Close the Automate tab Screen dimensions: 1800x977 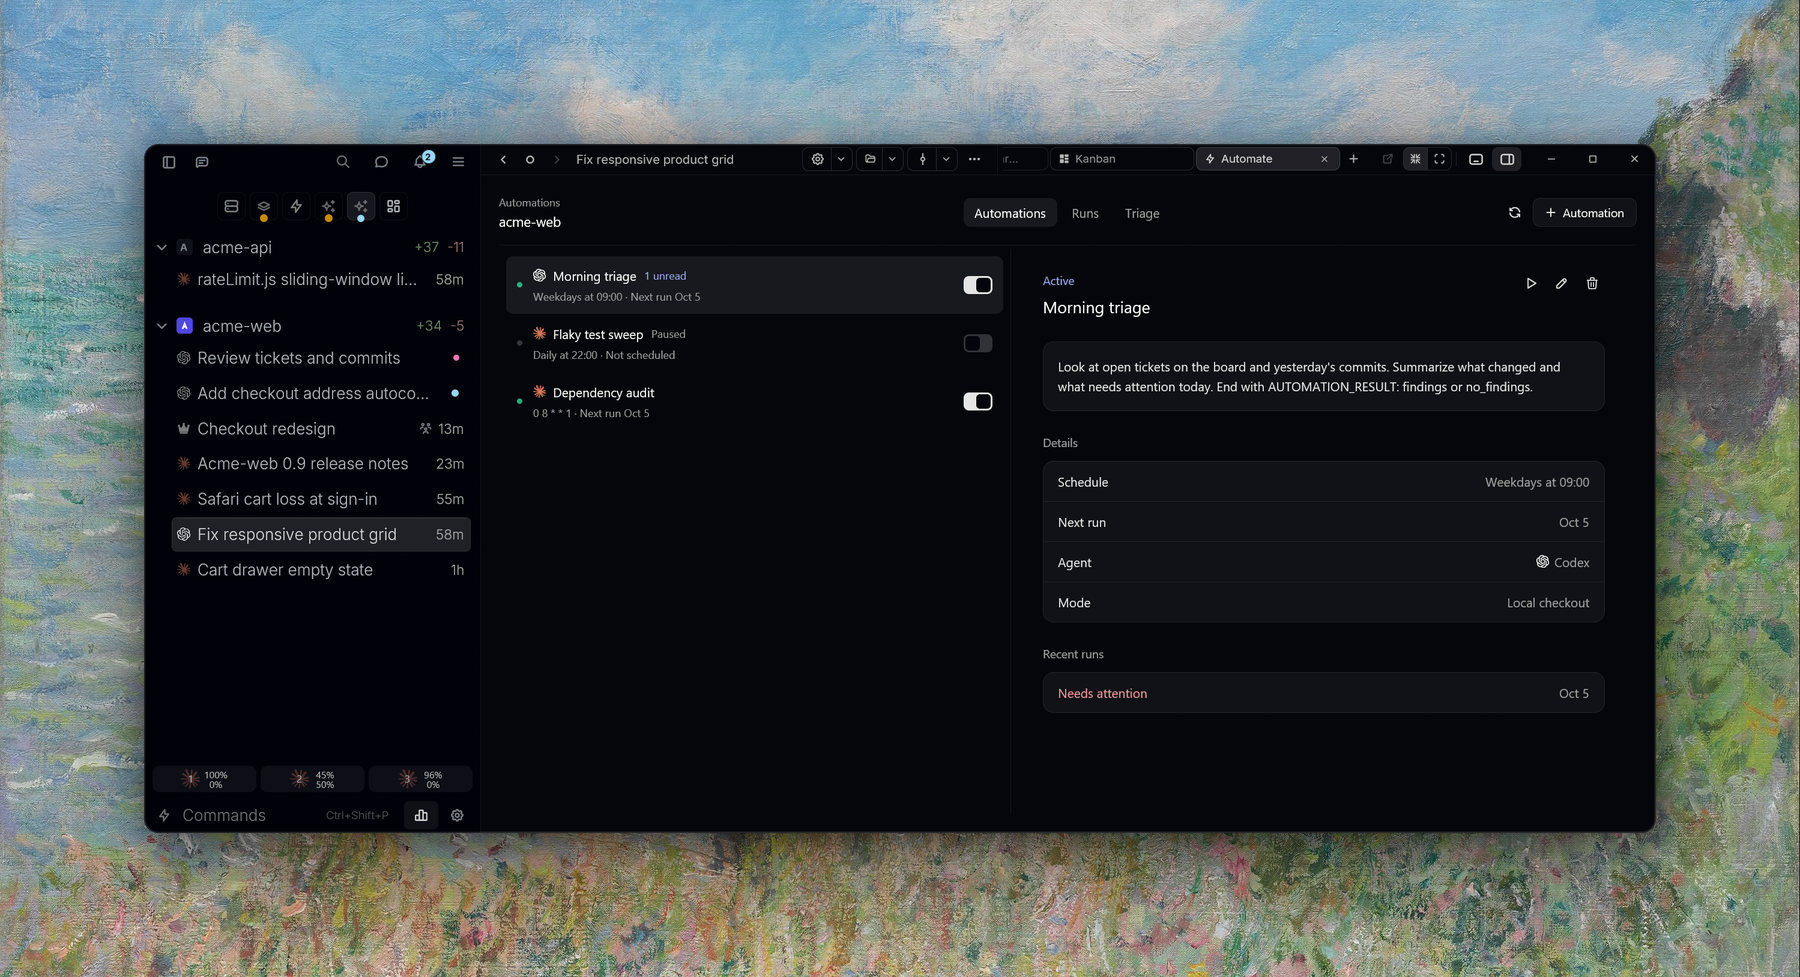[1324, 159]
